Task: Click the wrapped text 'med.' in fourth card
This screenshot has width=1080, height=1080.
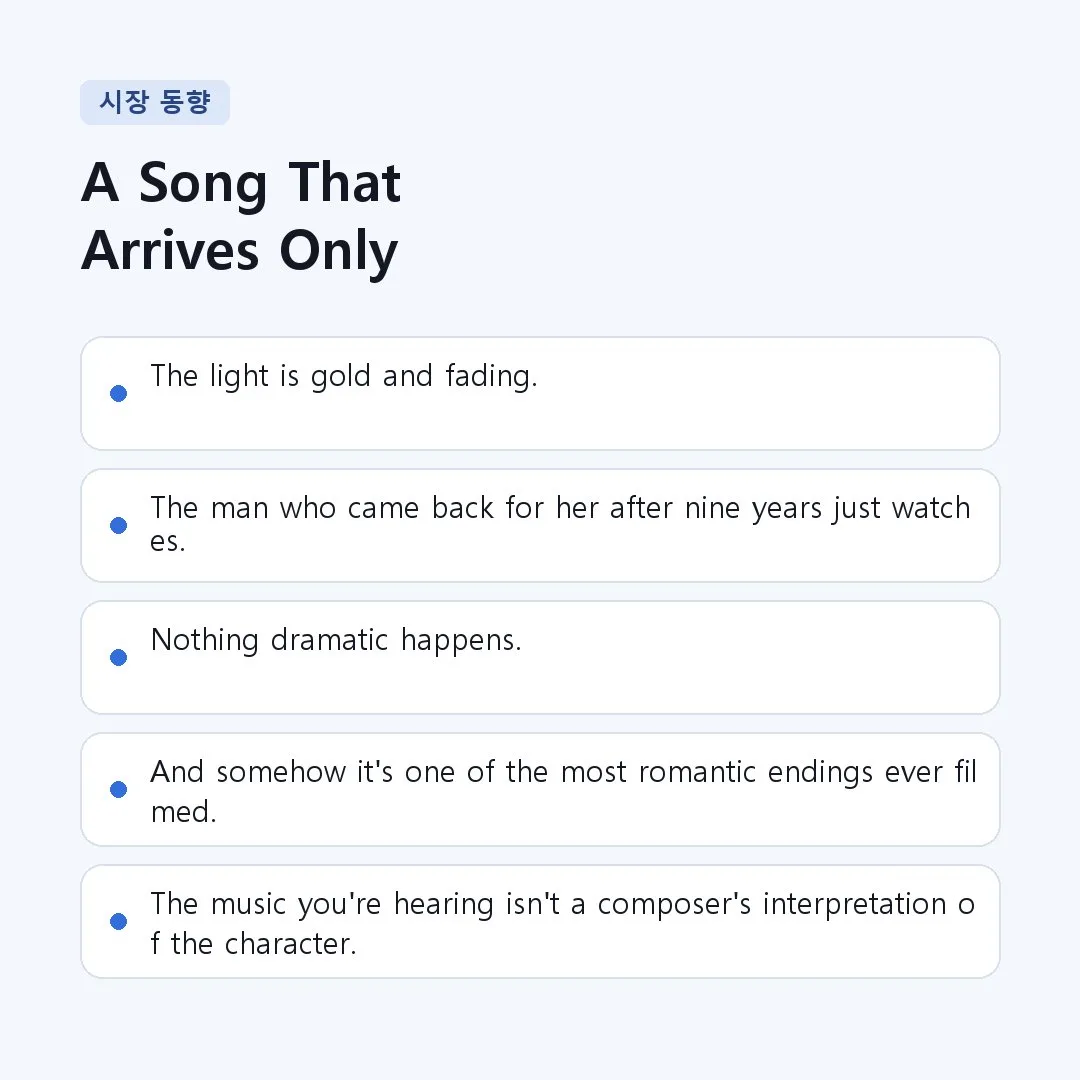Action: click(184, 812)
